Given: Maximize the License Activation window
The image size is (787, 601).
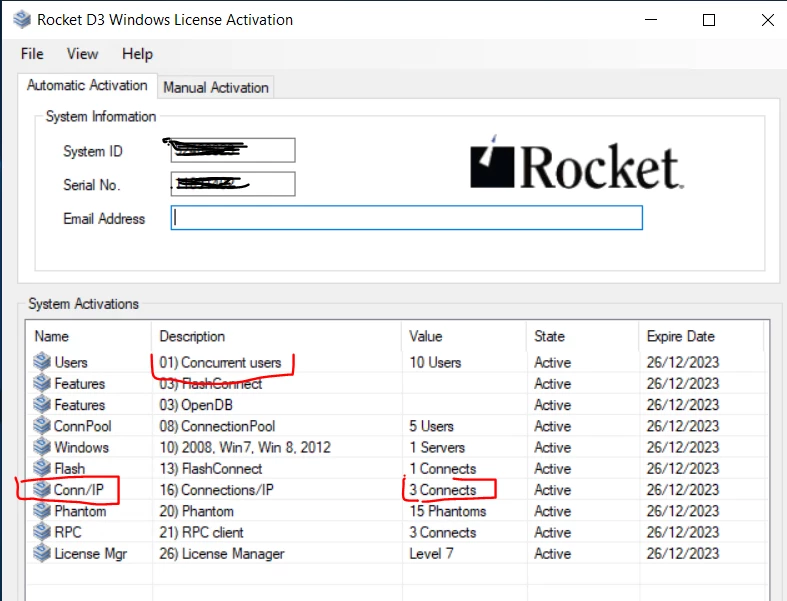Looking at the screenshot, I should (x=709, y=20).
